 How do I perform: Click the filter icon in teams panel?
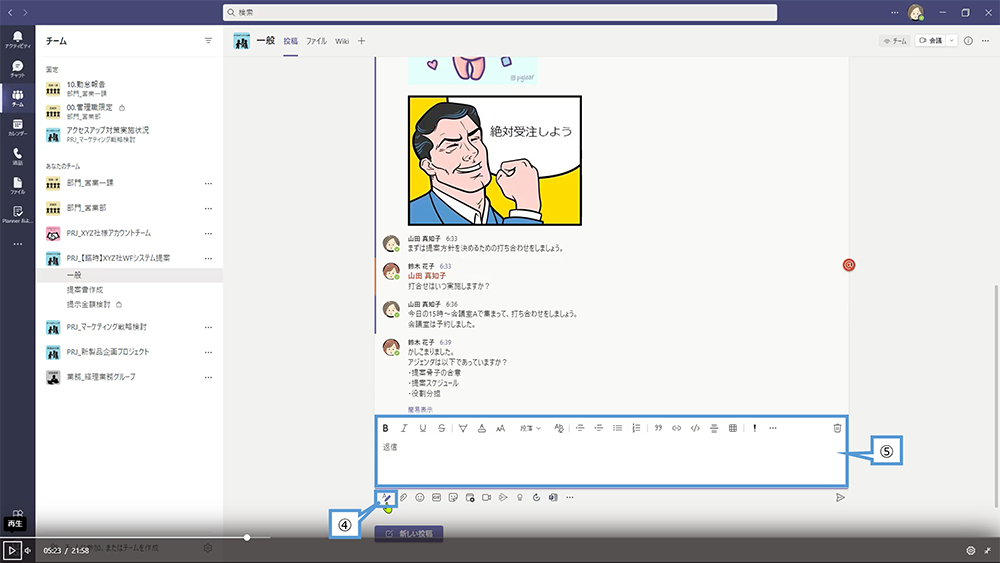(208, 41)
